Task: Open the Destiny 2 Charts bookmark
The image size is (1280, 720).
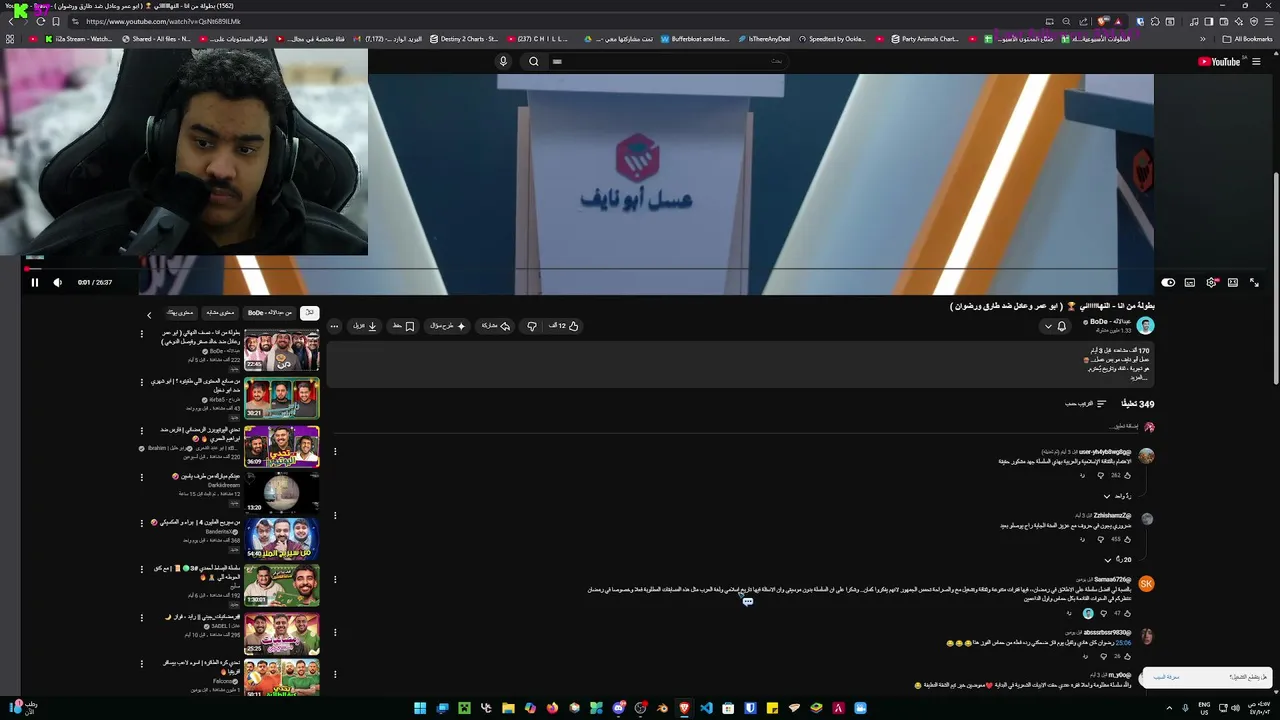Action: coord(464,39)
